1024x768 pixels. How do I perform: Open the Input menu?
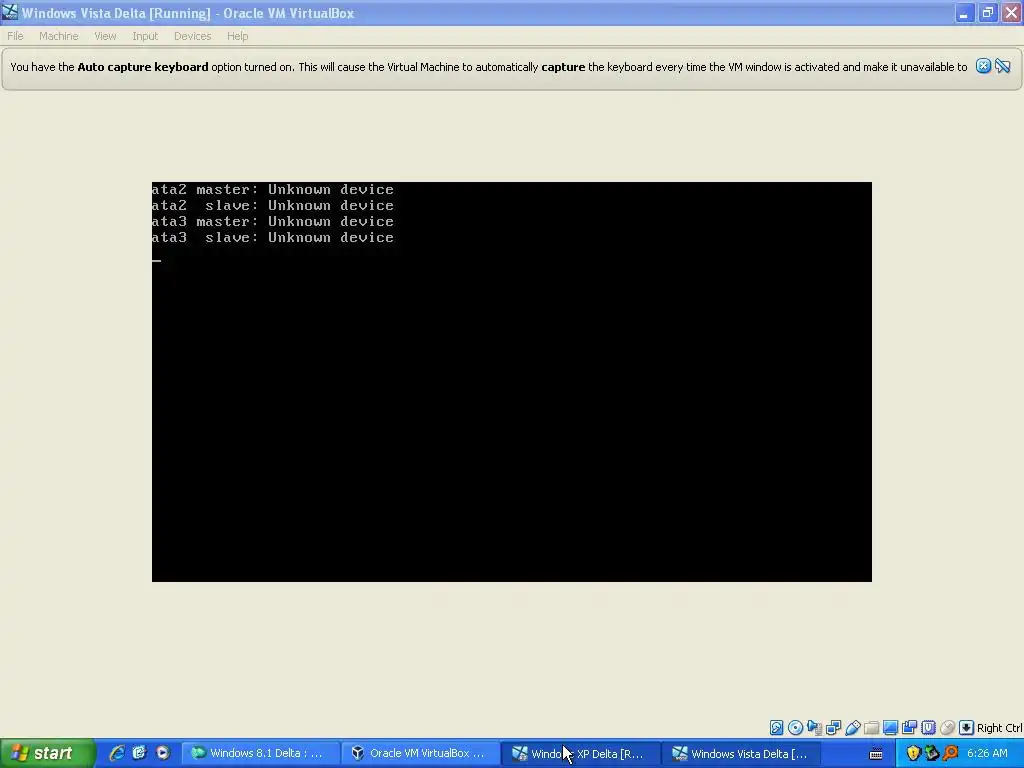click(x=145, y=36)
